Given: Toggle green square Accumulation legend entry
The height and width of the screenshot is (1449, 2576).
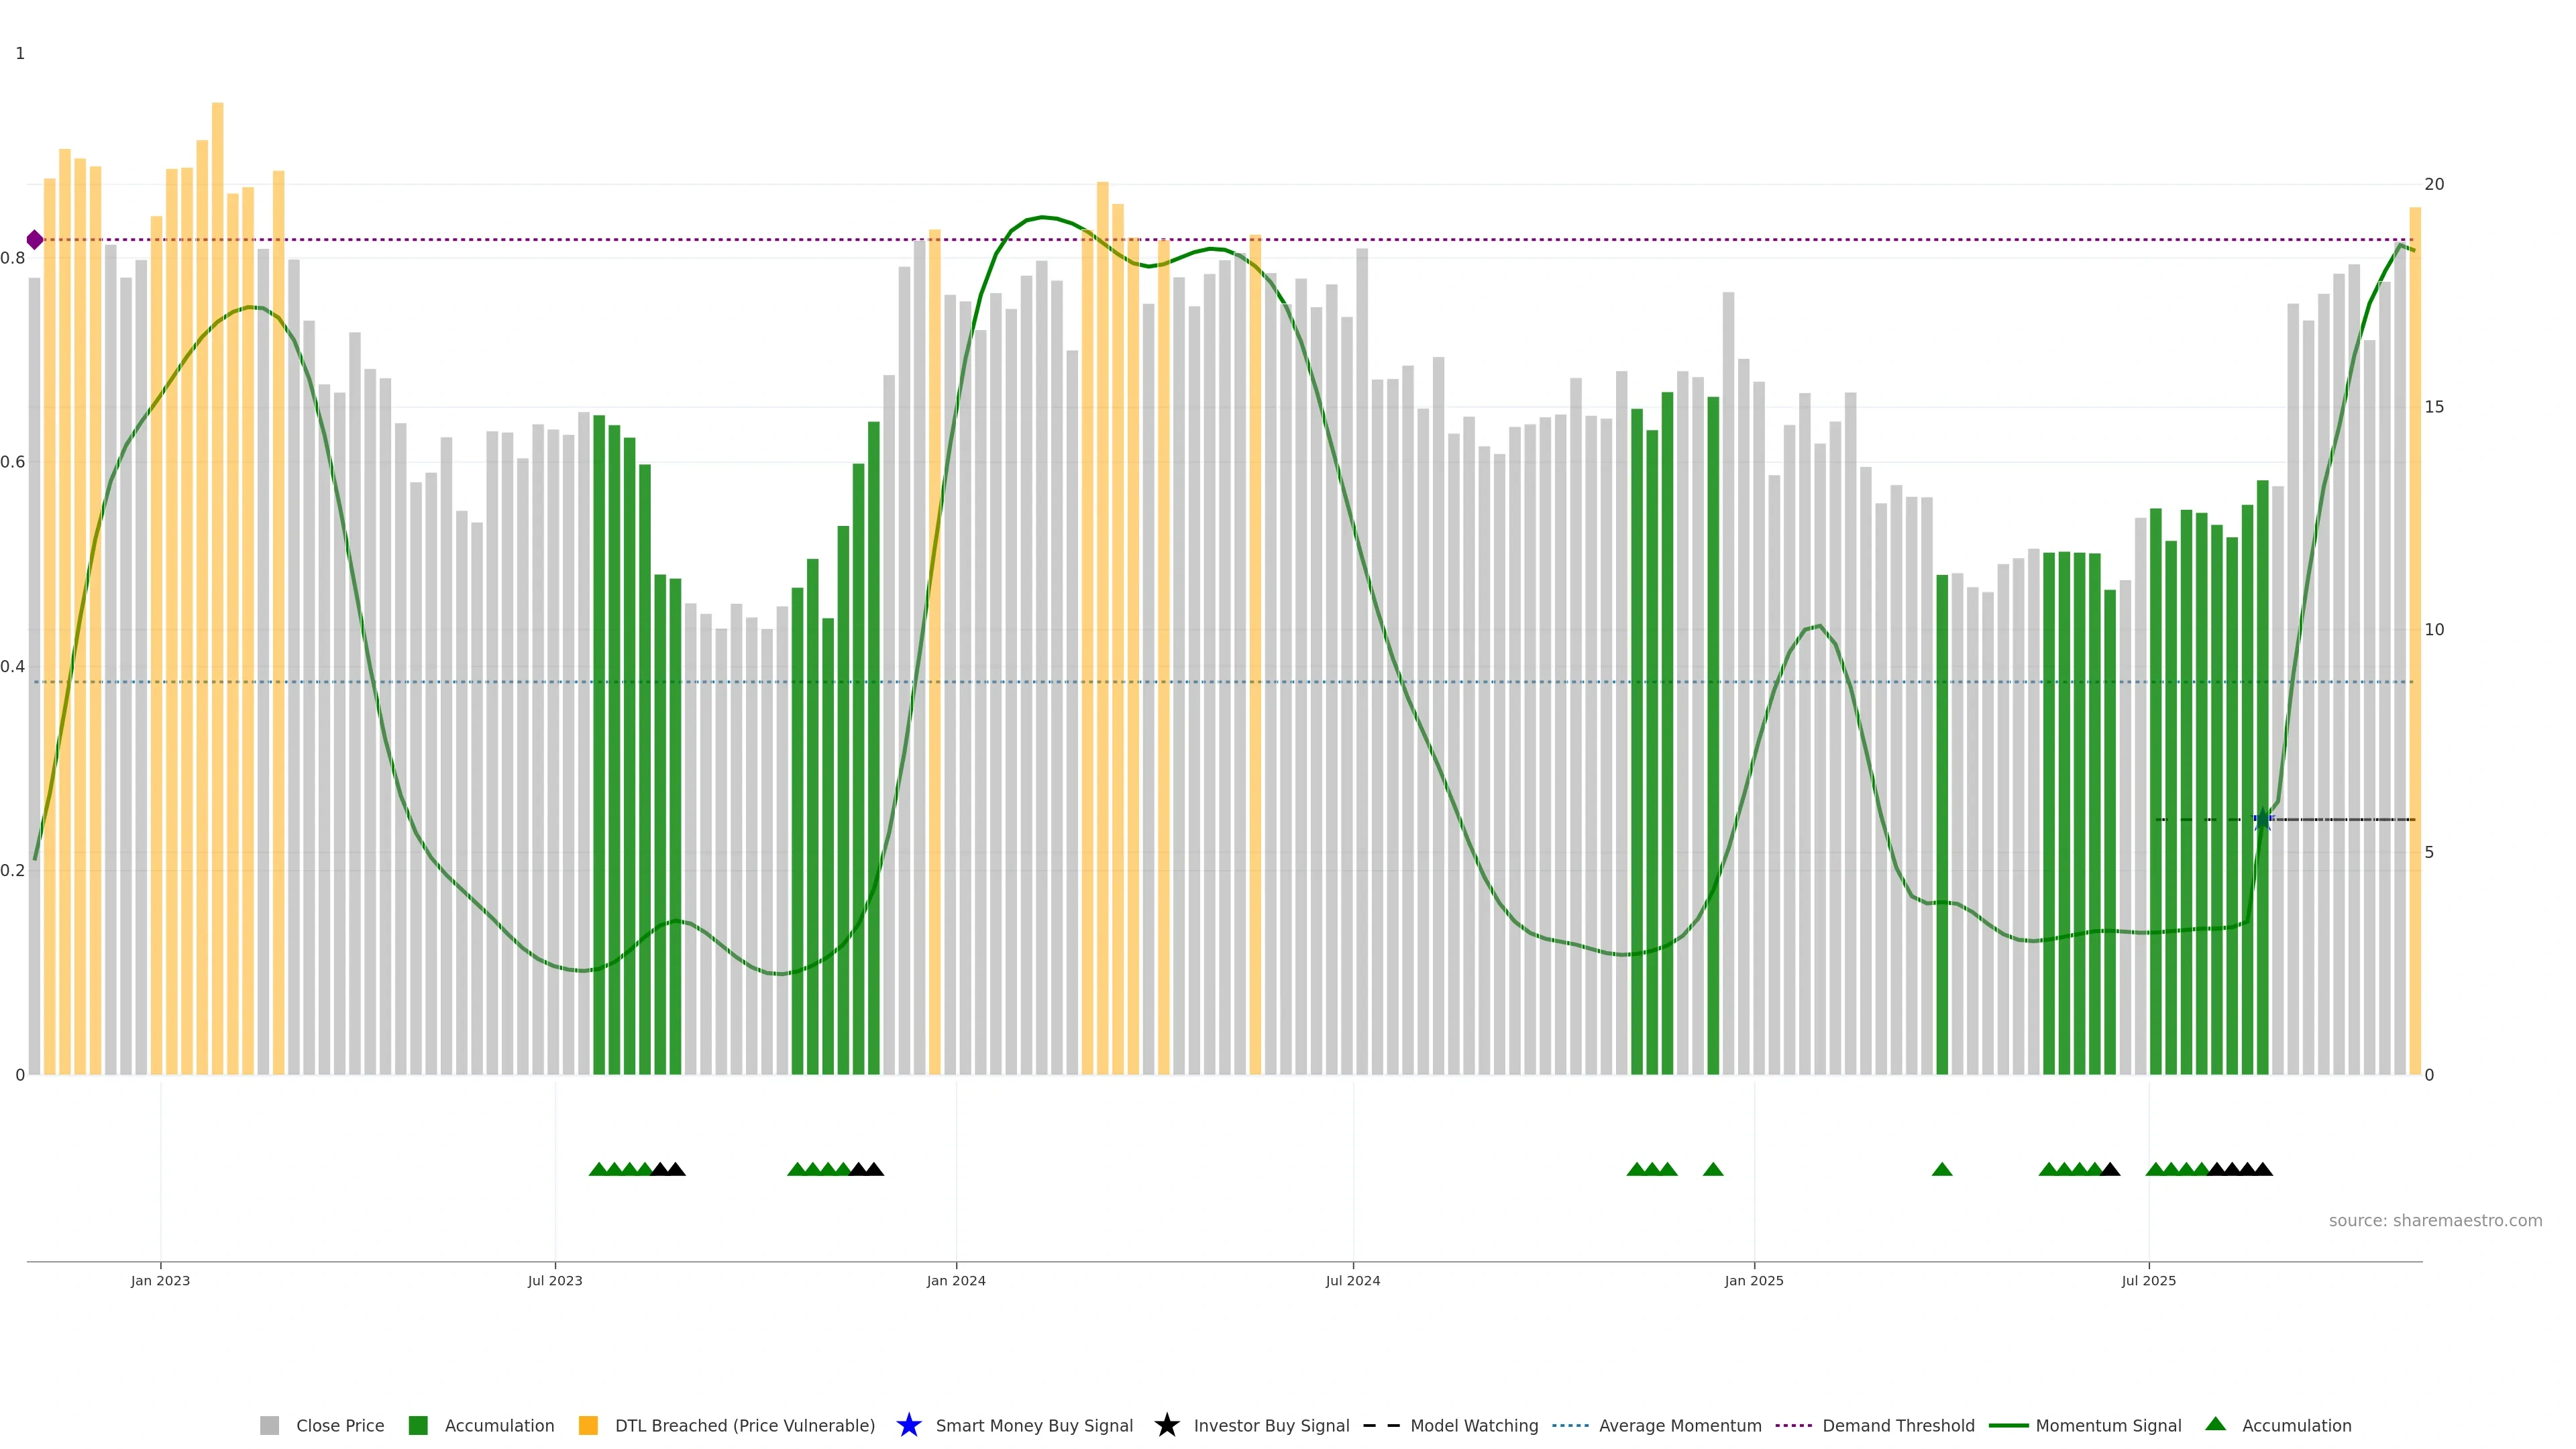Looking at the screenshot, I should (x=499, y=1425).
